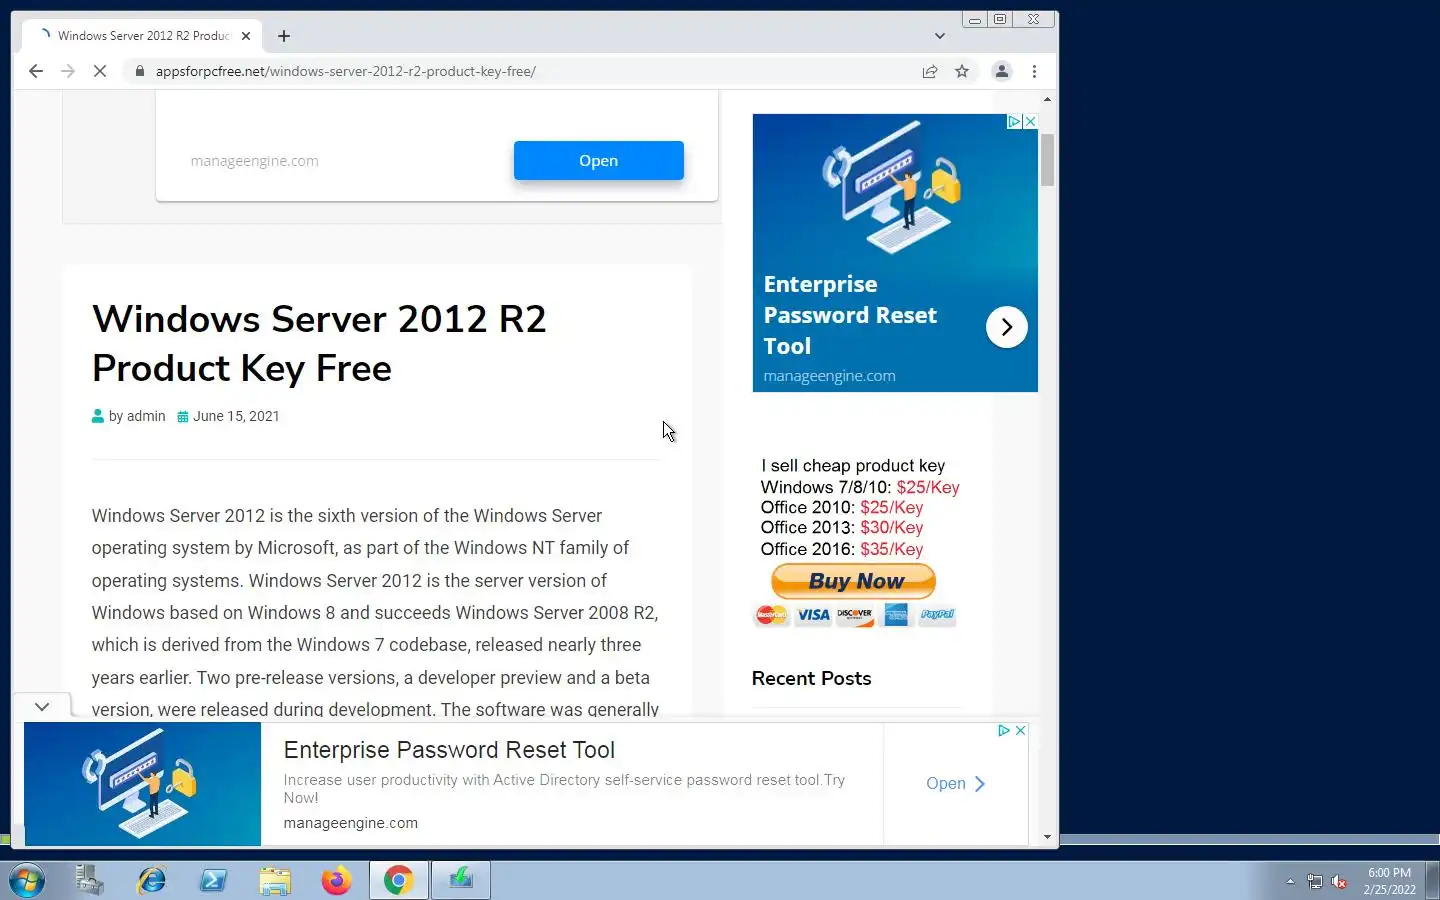
Task: Open Chrome three-dot menu
Action: (1034, 71)
